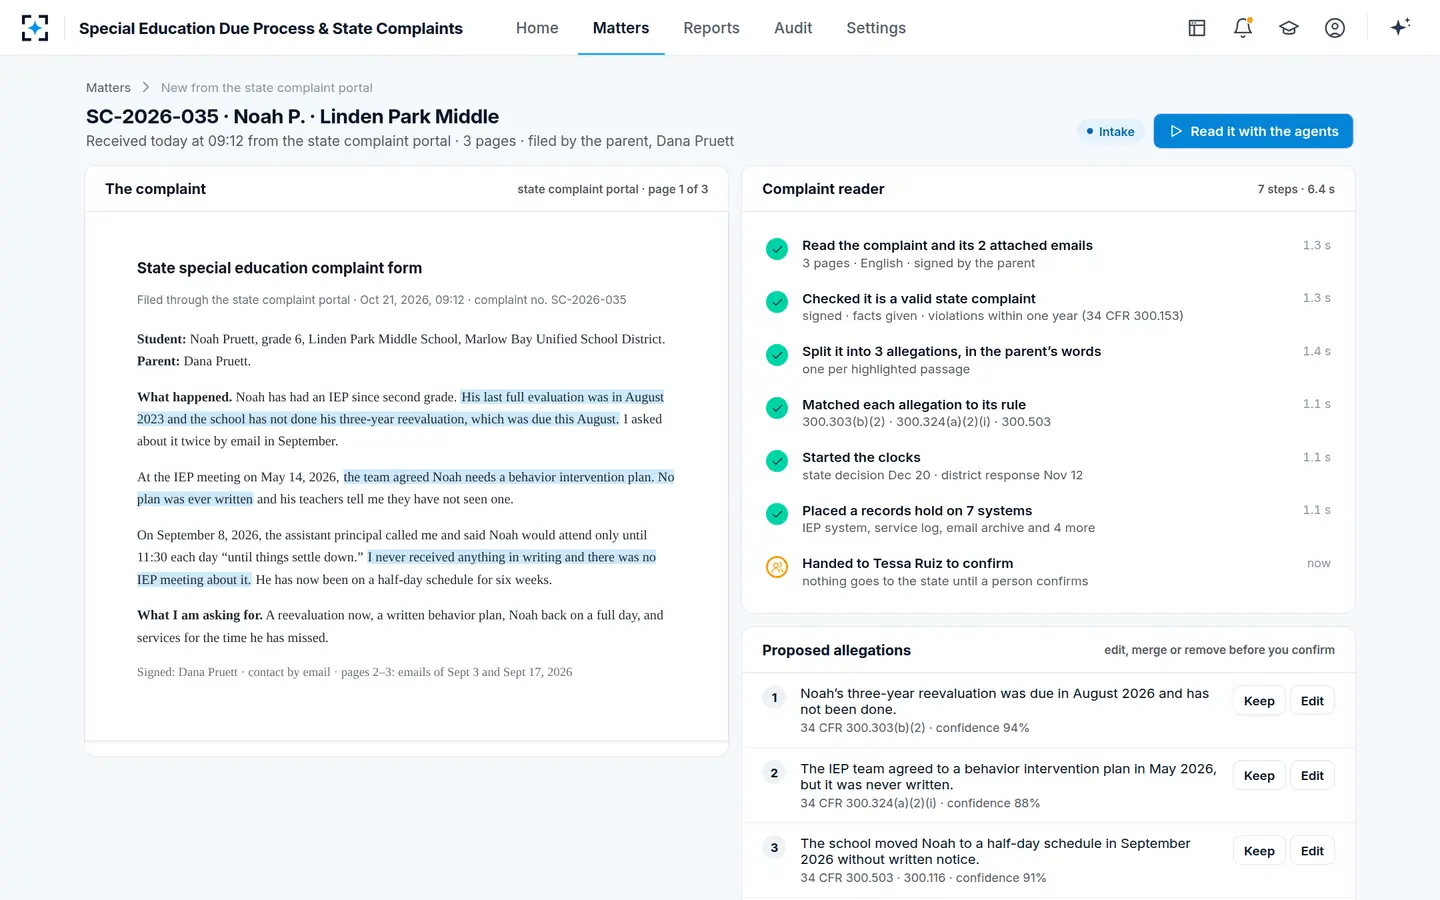Keep allegation 3 about half-day schedule

click(1259, 851)
